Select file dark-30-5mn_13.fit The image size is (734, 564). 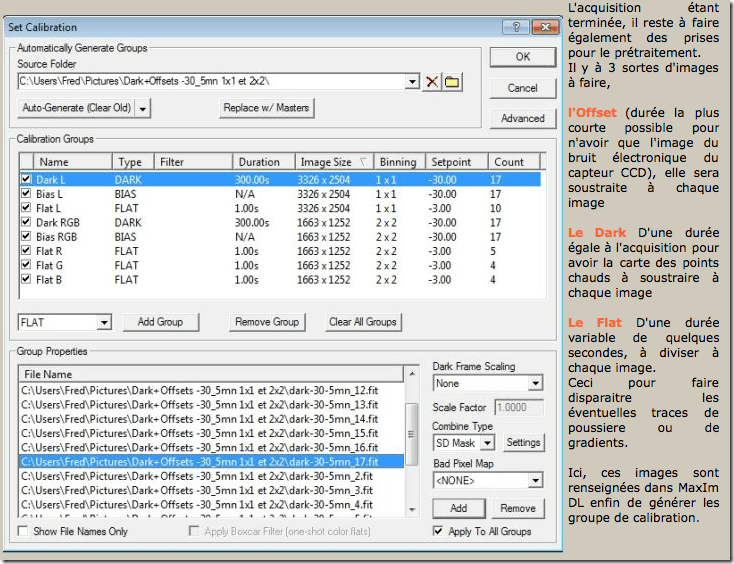click(199, 404)
